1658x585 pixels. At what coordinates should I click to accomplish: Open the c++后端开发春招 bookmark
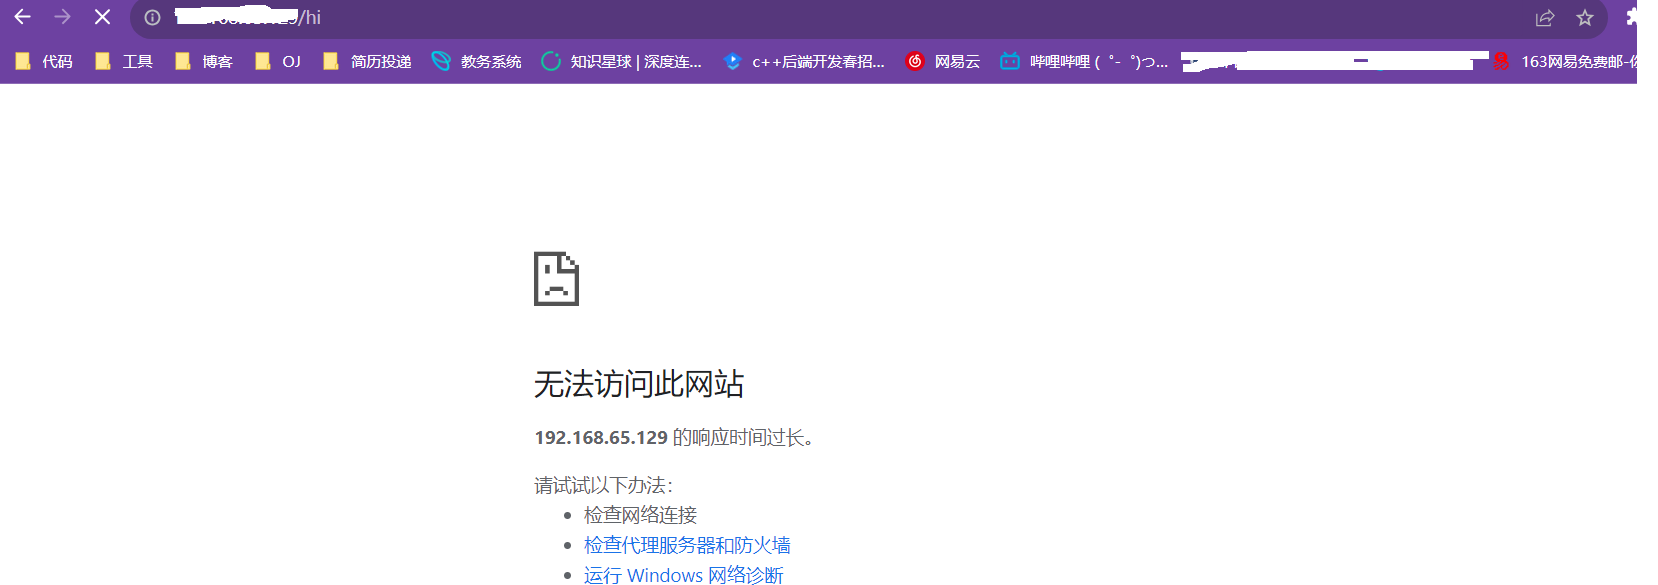pos(804,62)
